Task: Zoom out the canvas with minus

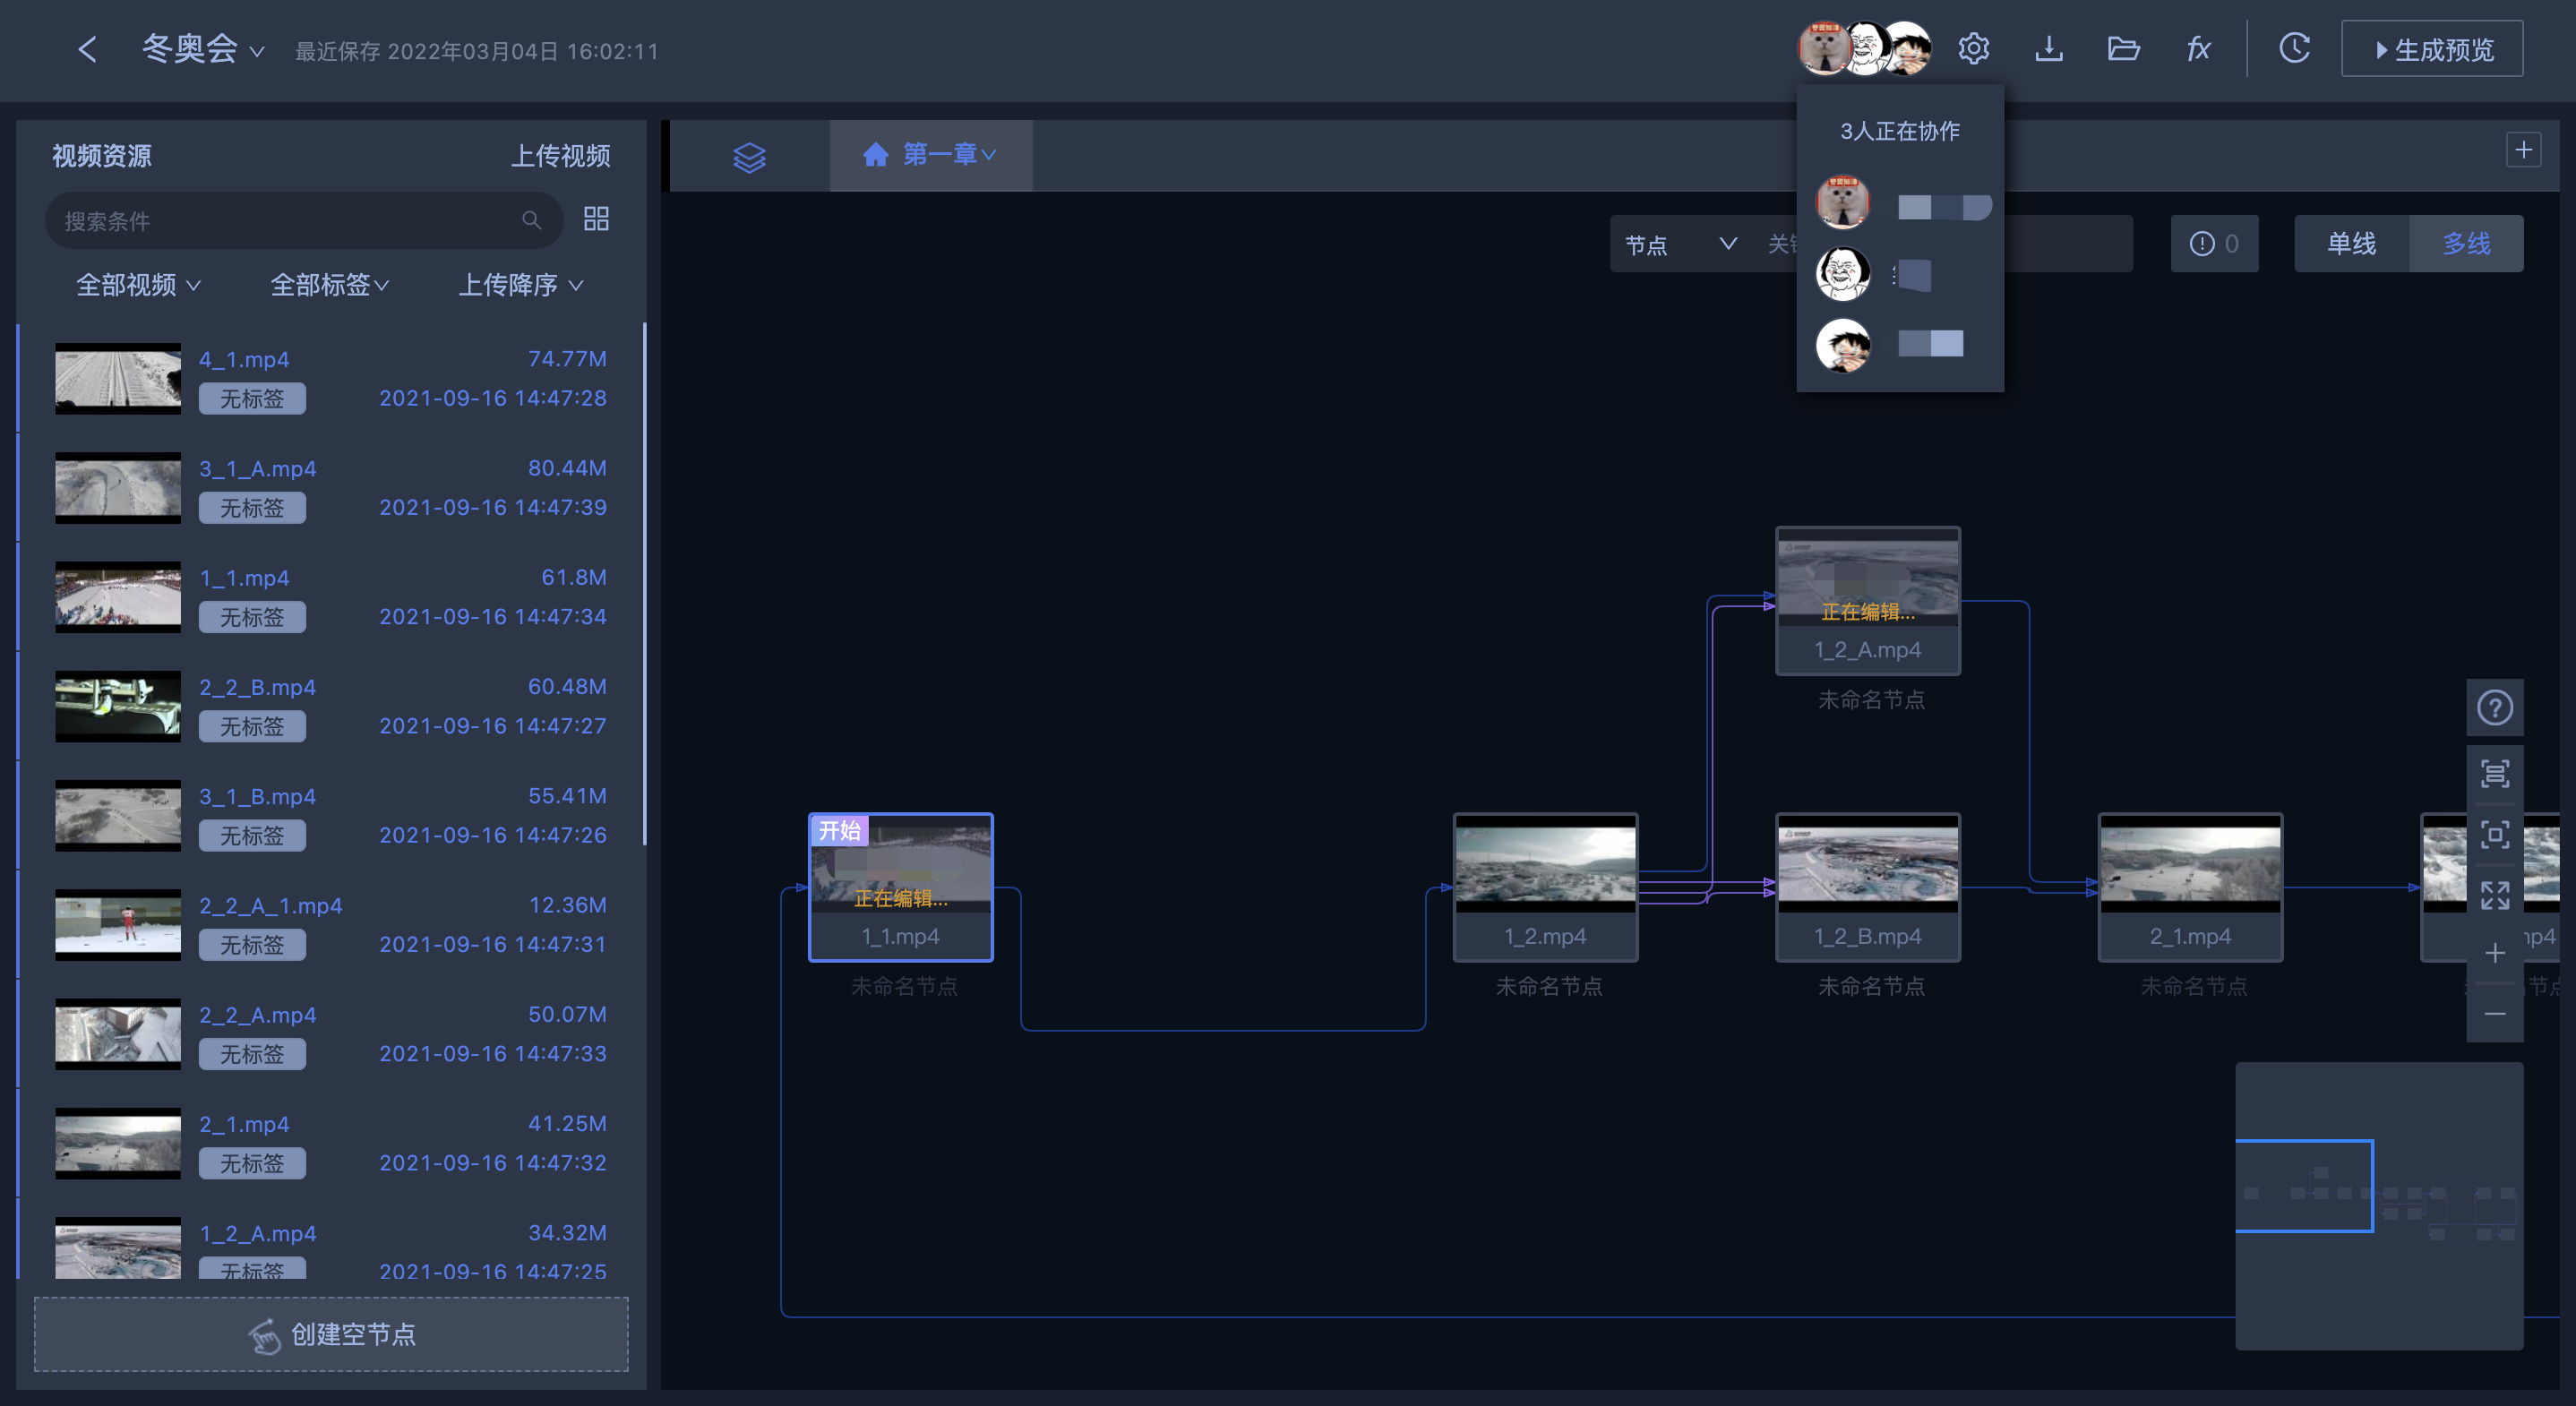Action: [x=2494, y=1014]
